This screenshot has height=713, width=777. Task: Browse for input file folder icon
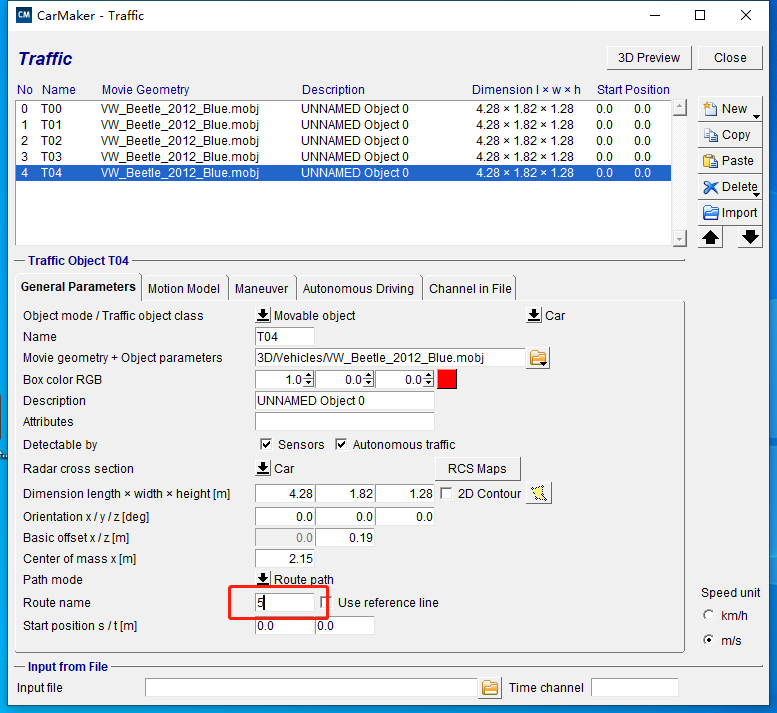pyautogui.click(x=490, y=688)
